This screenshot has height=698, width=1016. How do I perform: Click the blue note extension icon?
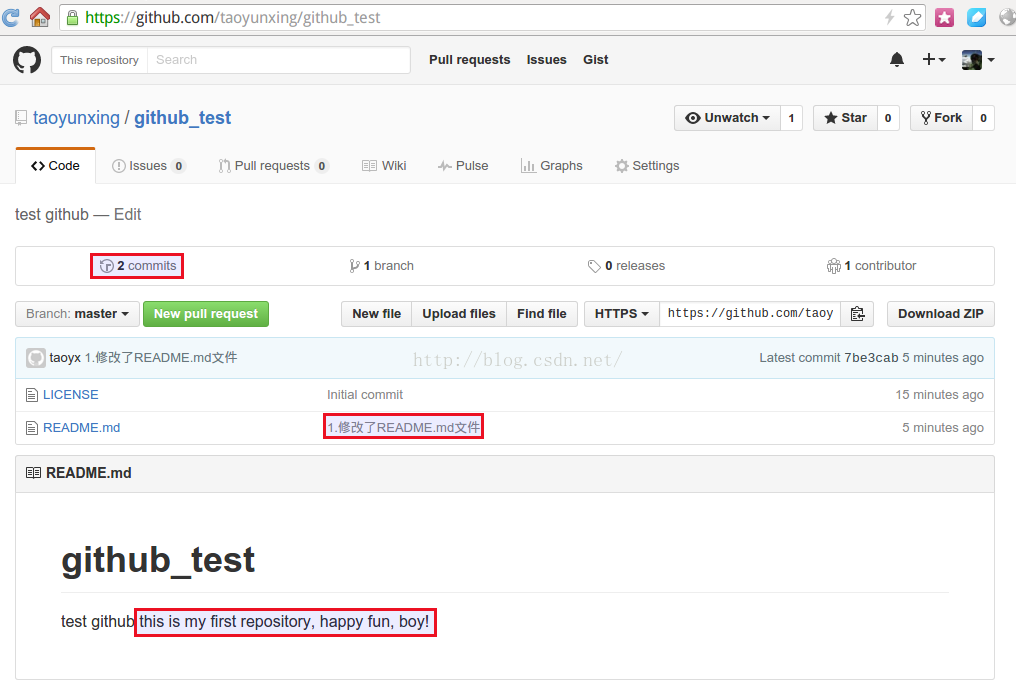point(976,17)
